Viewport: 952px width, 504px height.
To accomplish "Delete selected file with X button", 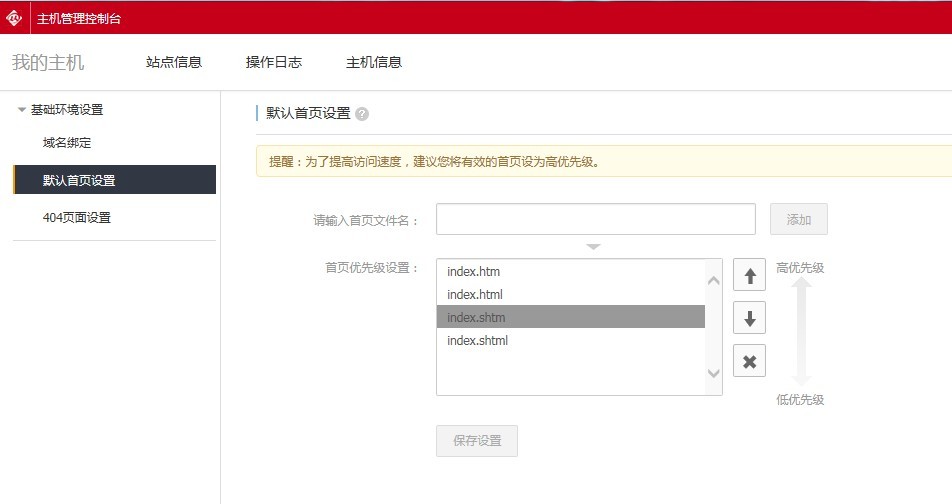I will tap(749, 361).
